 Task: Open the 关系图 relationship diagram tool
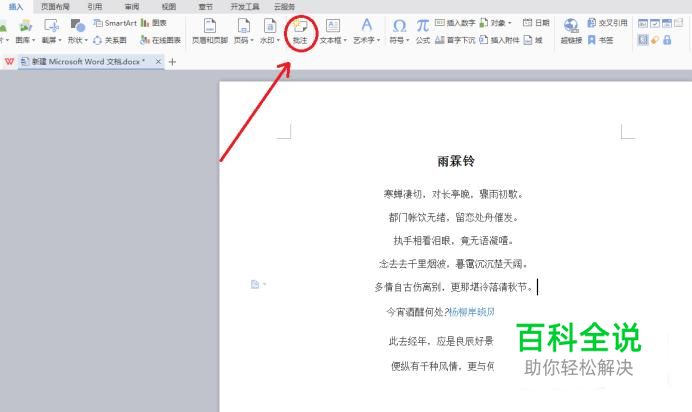click(x=110, y=40)
